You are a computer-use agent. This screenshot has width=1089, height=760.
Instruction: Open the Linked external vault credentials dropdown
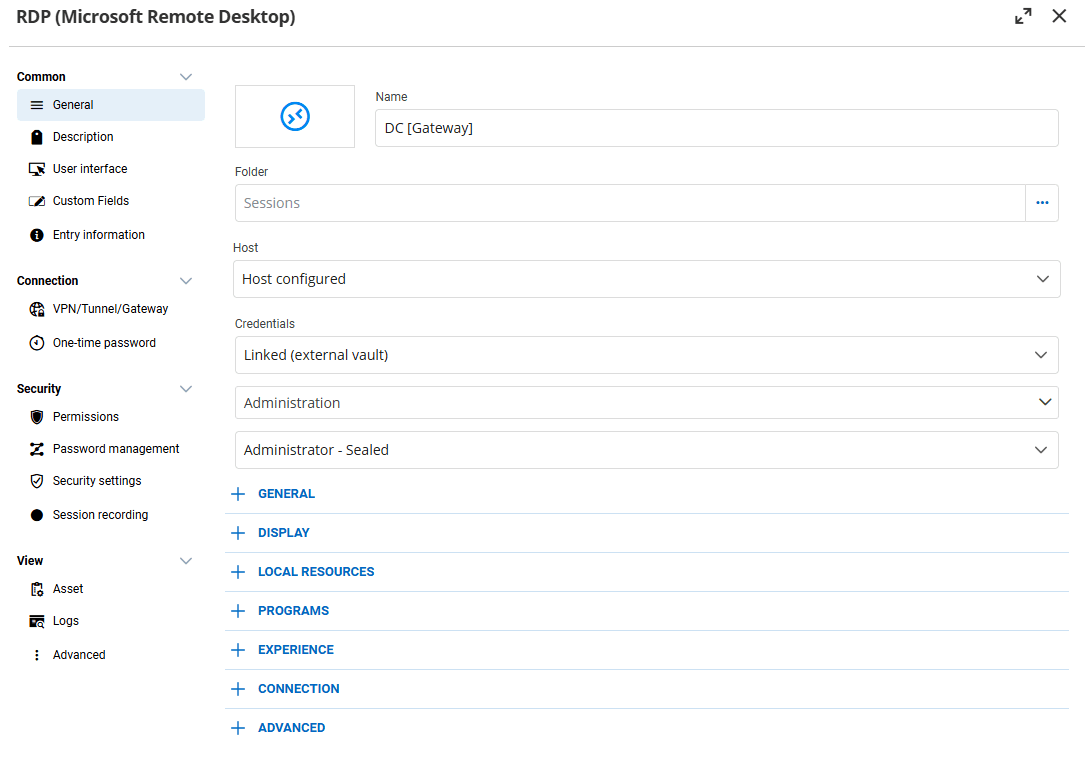tap(647, 355)
